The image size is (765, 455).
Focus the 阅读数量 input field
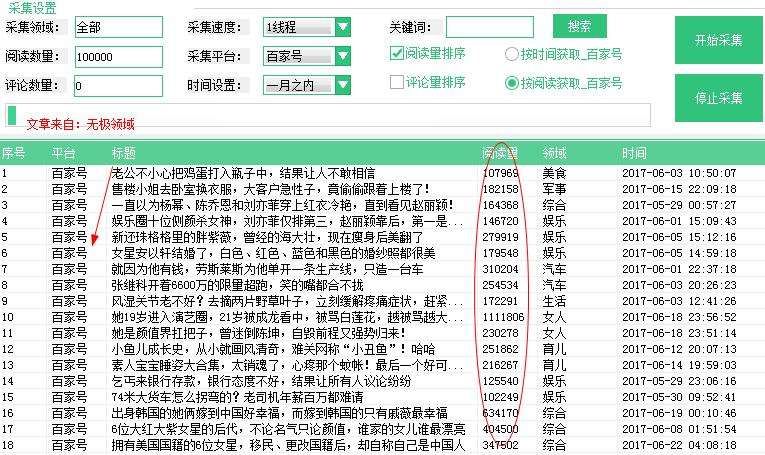[x=119, y=57]
